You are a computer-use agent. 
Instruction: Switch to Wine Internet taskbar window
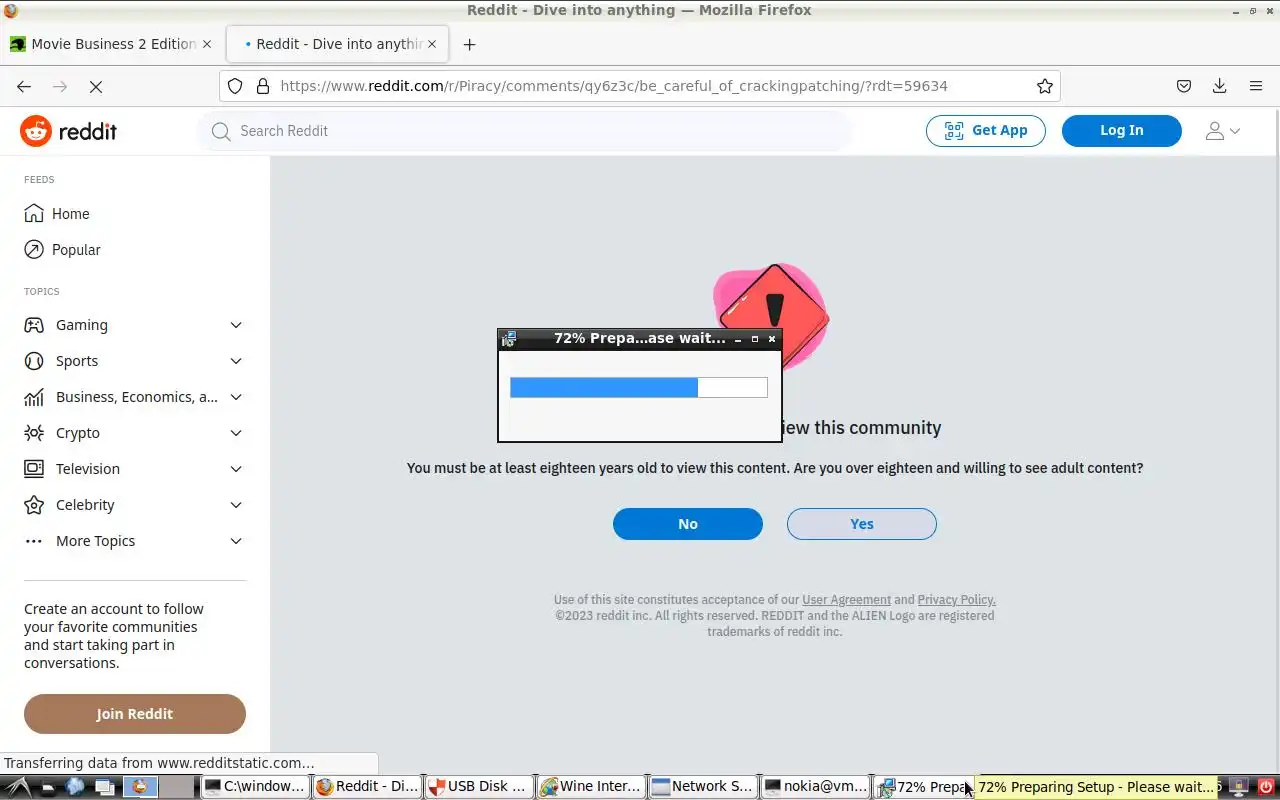click(x=591, y=787)
